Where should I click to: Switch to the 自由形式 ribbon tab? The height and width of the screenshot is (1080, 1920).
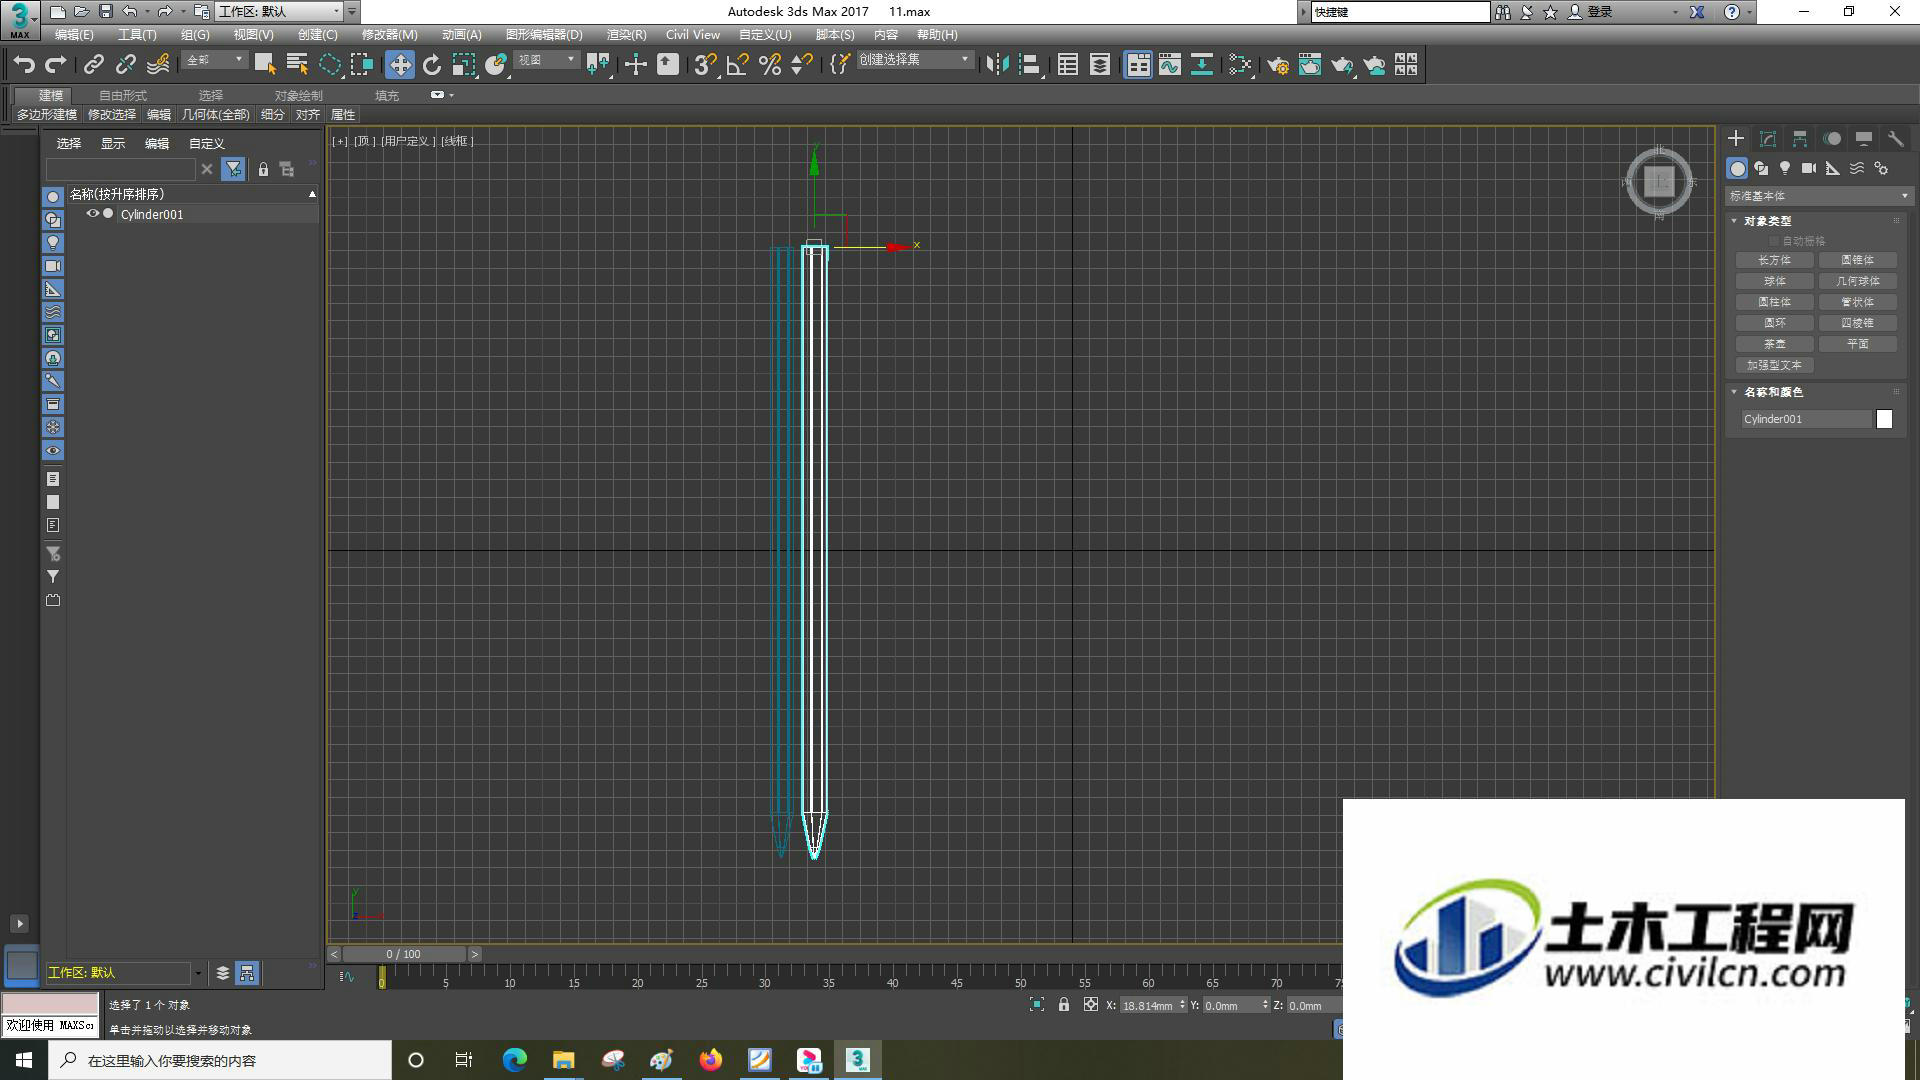(x=123, y=95)
